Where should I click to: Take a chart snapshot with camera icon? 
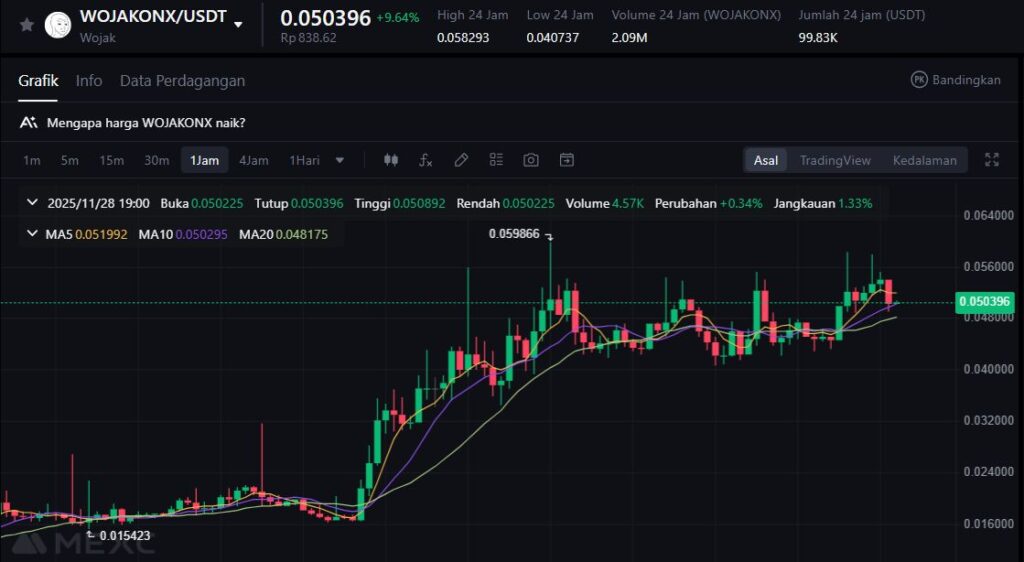[531, 160]
